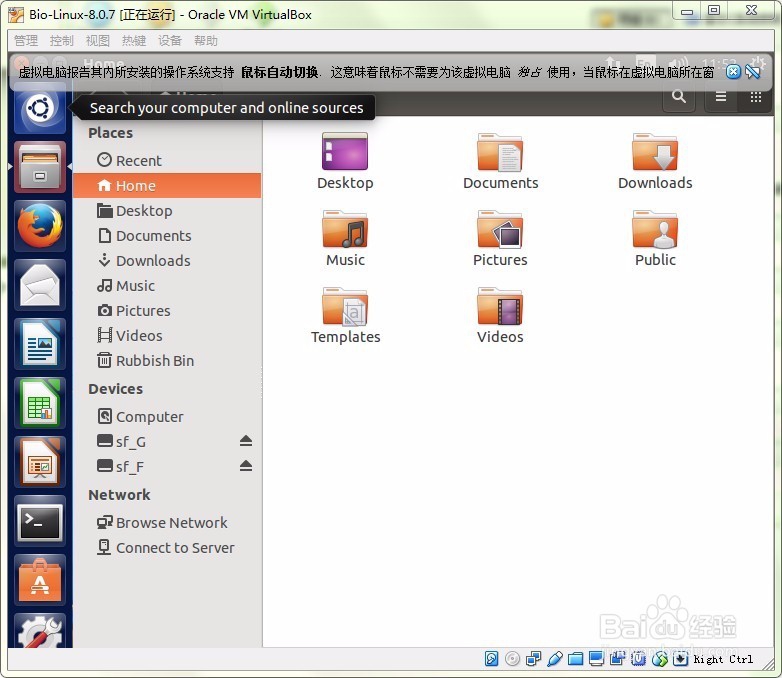Viewport: 782px width, 678px height.
Task: Open Ubuntu Software Centre launcher icon
Action: click(x=40, y=580)
